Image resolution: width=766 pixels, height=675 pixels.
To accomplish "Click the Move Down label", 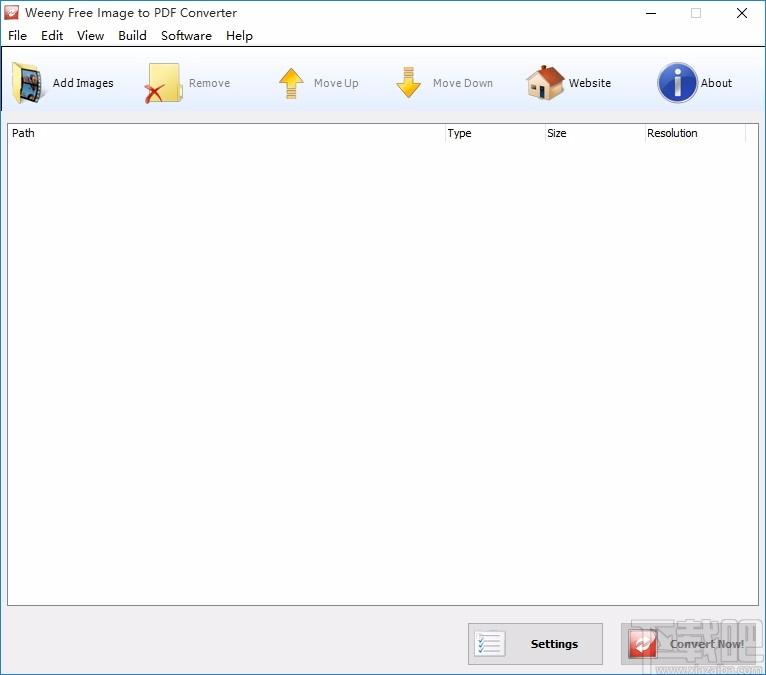I will coord(463,83).
